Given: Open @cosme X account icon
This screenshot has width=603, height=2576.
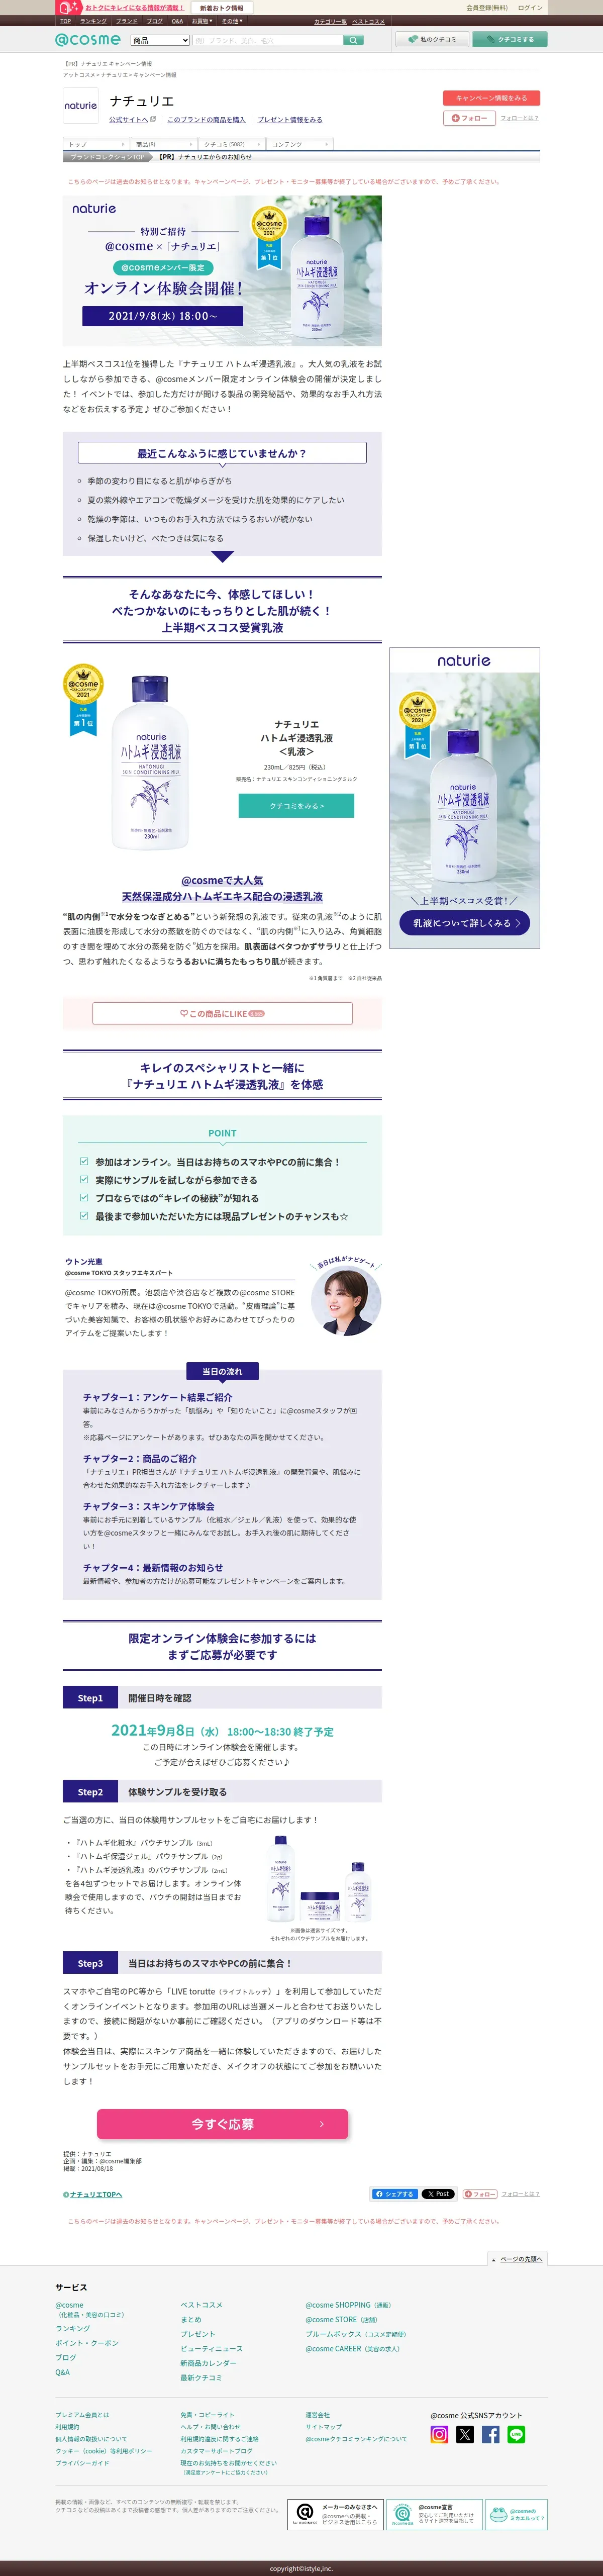Looking at the screenshot, I should pyautogui.click(x=465, y=2434).
